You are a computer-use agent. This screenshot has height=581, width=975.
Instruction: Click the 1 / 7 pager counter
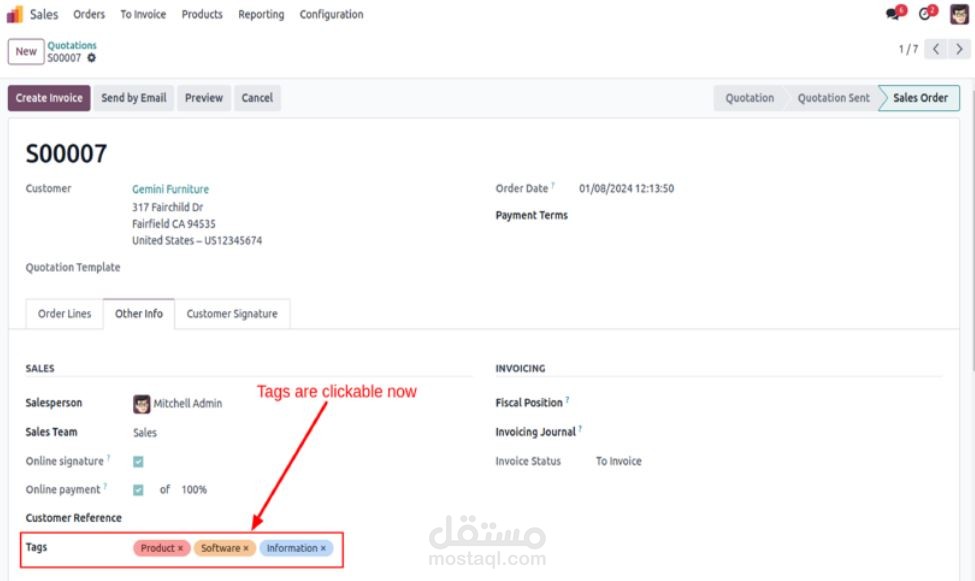(x=908, y=49)
